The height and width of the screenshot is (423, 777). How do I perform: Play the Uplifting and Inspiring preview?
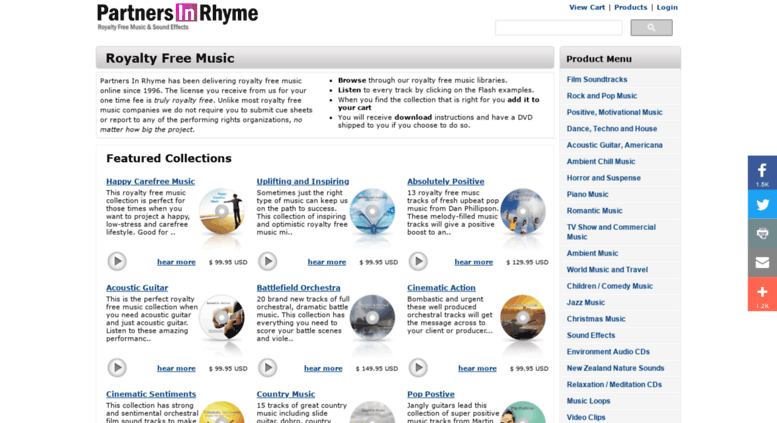[x=268, y=261]
